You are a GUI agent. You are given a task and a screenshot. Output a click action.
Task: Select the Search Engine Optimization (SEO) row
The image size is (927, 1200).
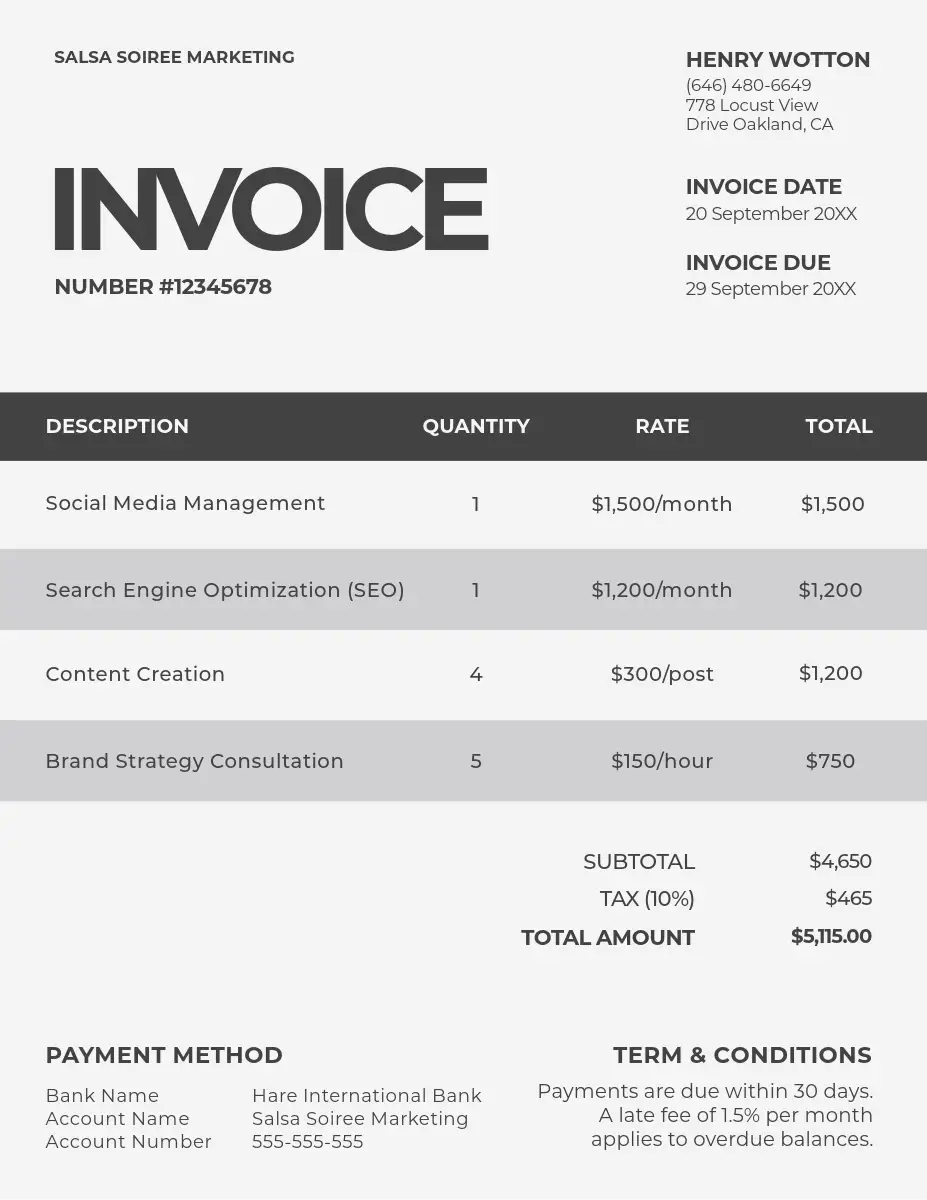[x=225, y=590]
